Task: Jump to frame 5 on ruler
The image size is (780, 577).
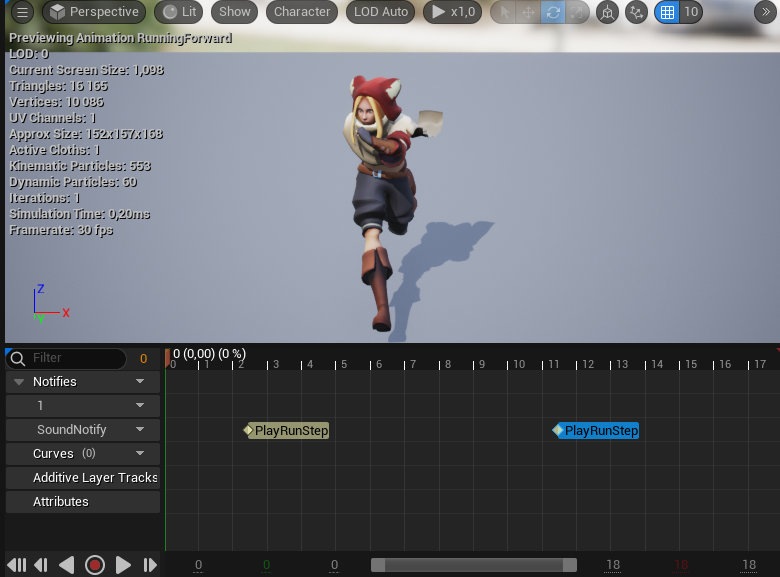Action: pyautogui.click(x=344, y=364)
